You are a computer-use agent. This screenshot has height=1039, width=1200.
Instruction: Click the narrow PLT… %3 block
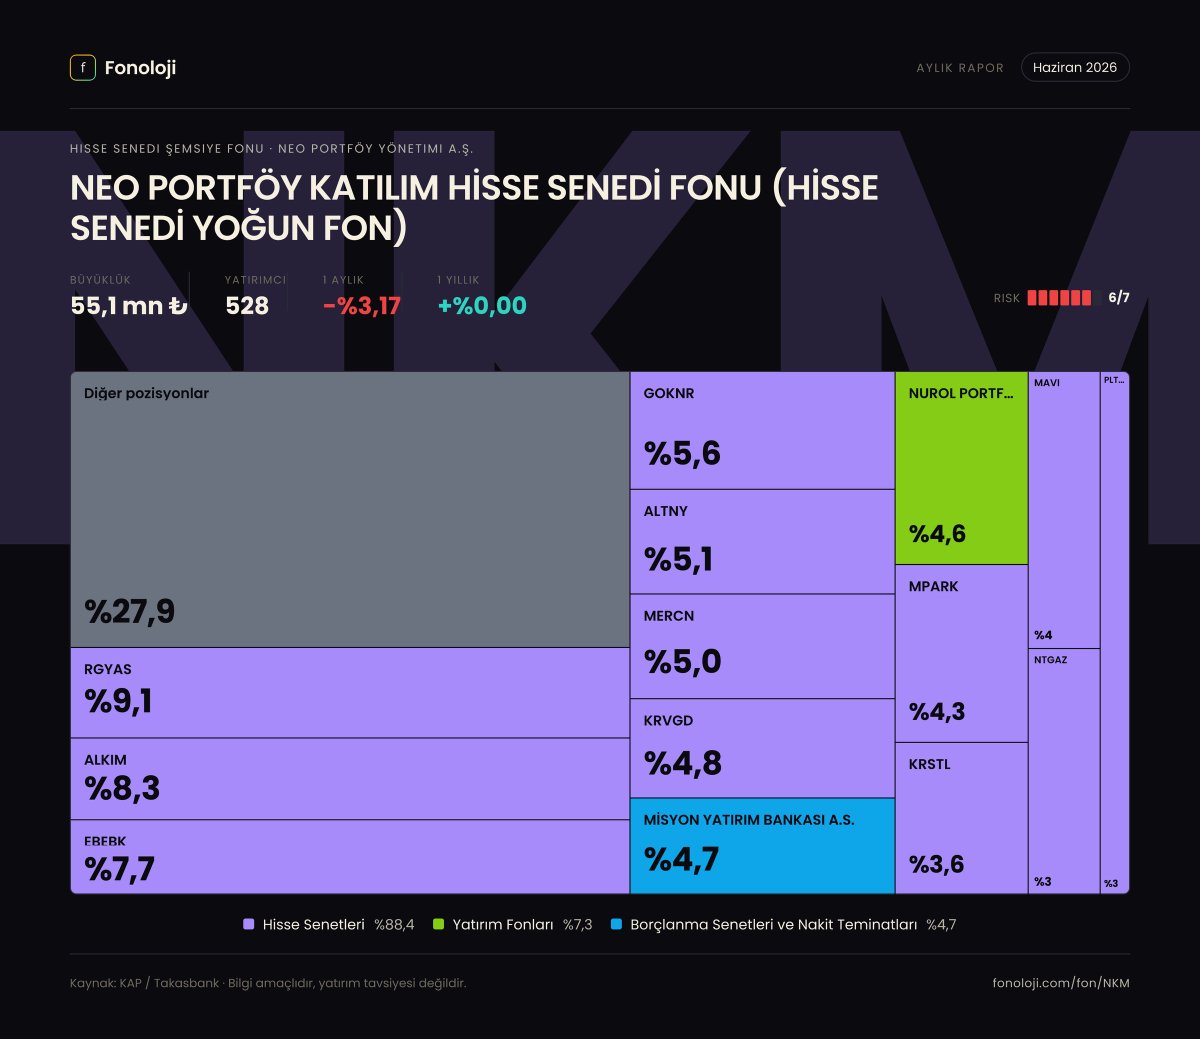click(1115, 633)
